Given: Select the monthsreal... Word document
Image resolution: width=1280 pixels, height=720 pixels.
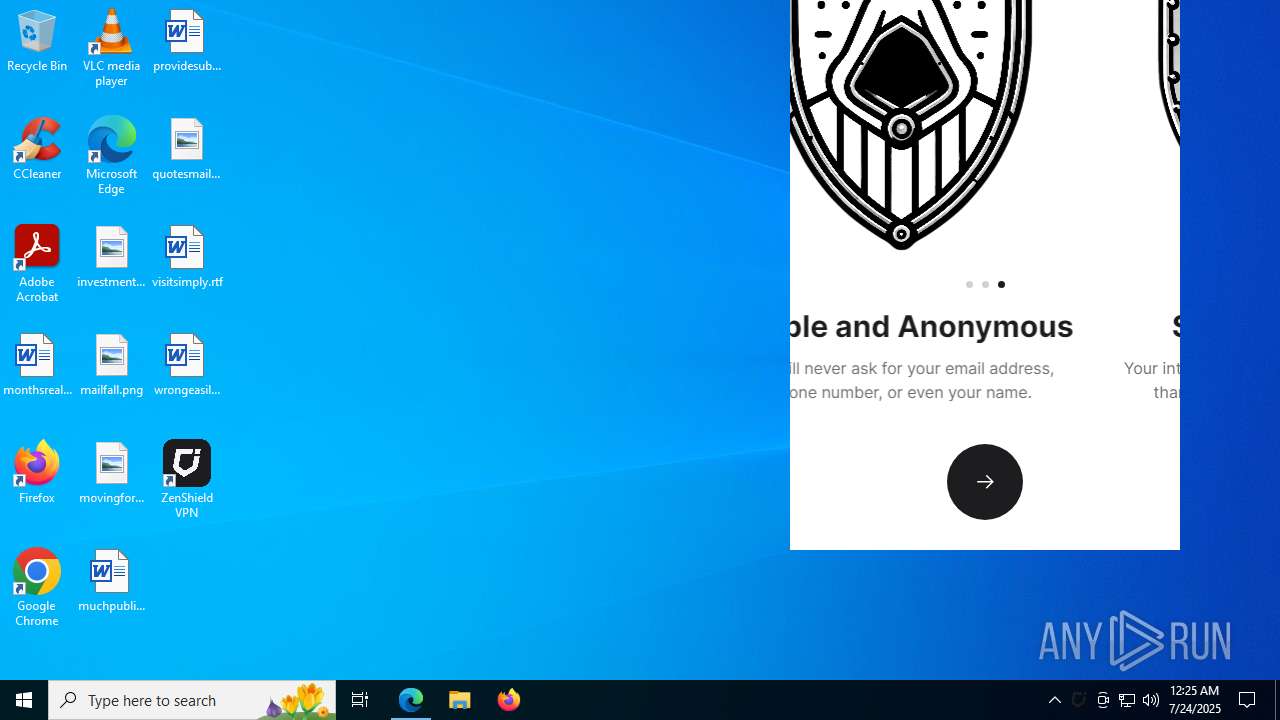Looking at the screenshot, I should tap(37, 365).
